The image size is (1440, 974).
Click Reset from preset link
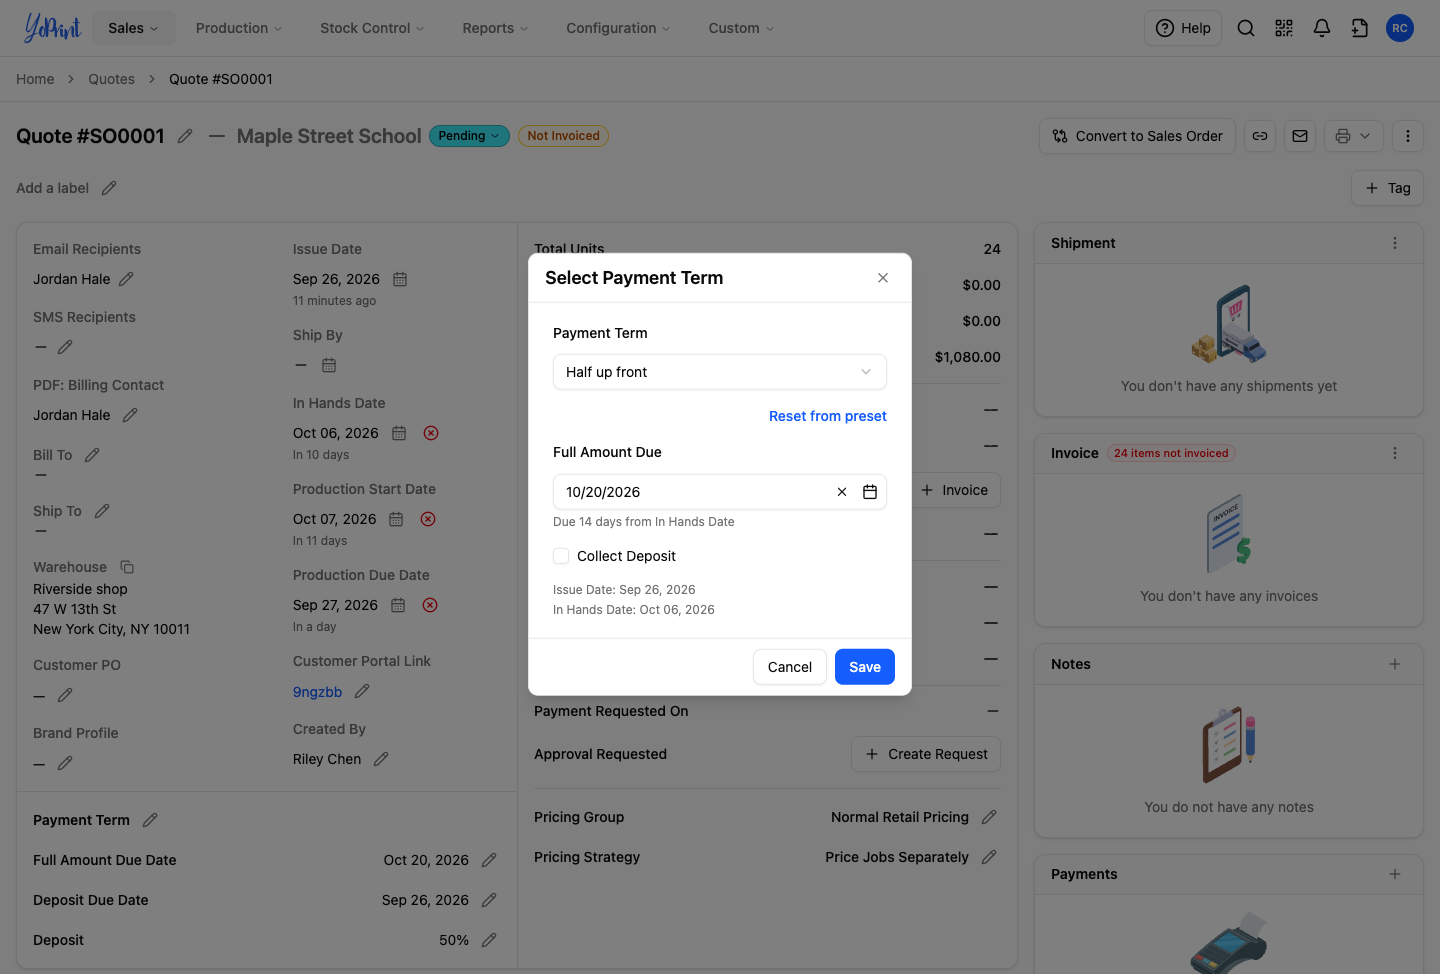pos(828,416)
